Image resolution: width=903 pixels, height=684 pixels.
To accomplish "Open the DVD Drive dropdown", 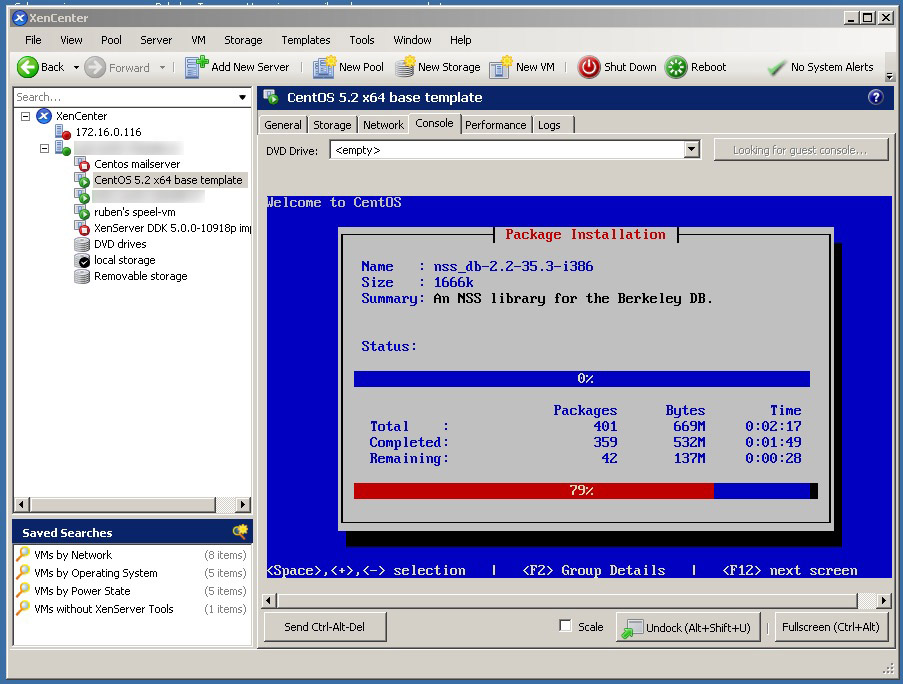I will tap(692, 150).
